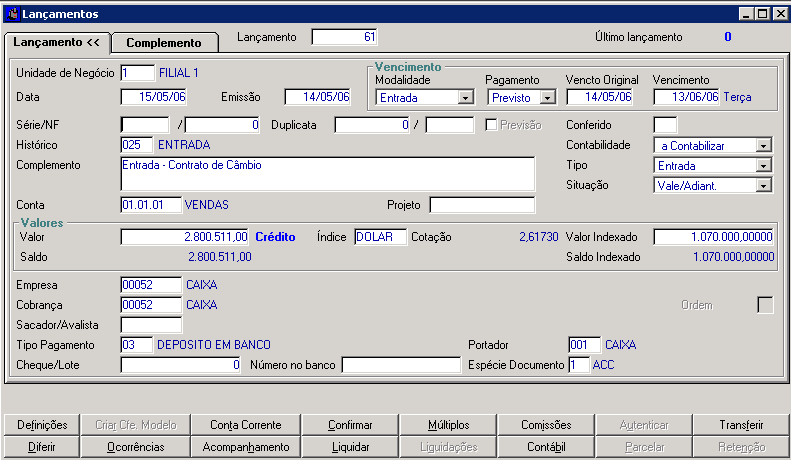Screen dimensions: 791x460
Task: Click the Série field before the slash
Action: (145, 125)
